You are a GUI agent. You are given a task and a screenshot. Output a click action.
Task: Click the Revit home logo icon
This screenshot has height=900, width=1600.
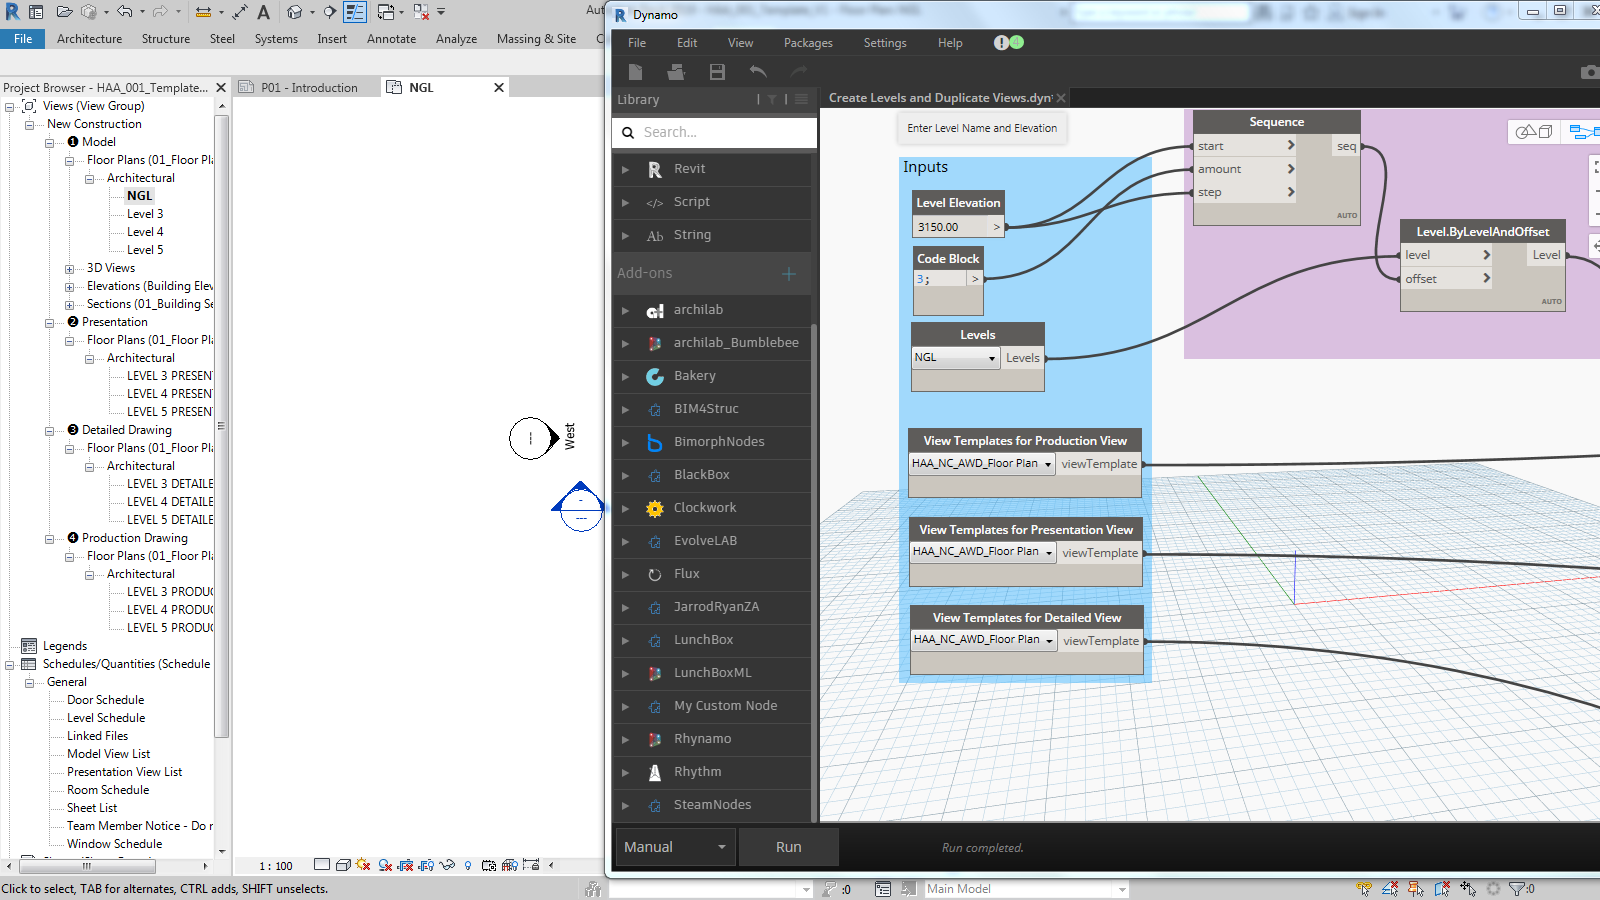[x=13, y=12]
